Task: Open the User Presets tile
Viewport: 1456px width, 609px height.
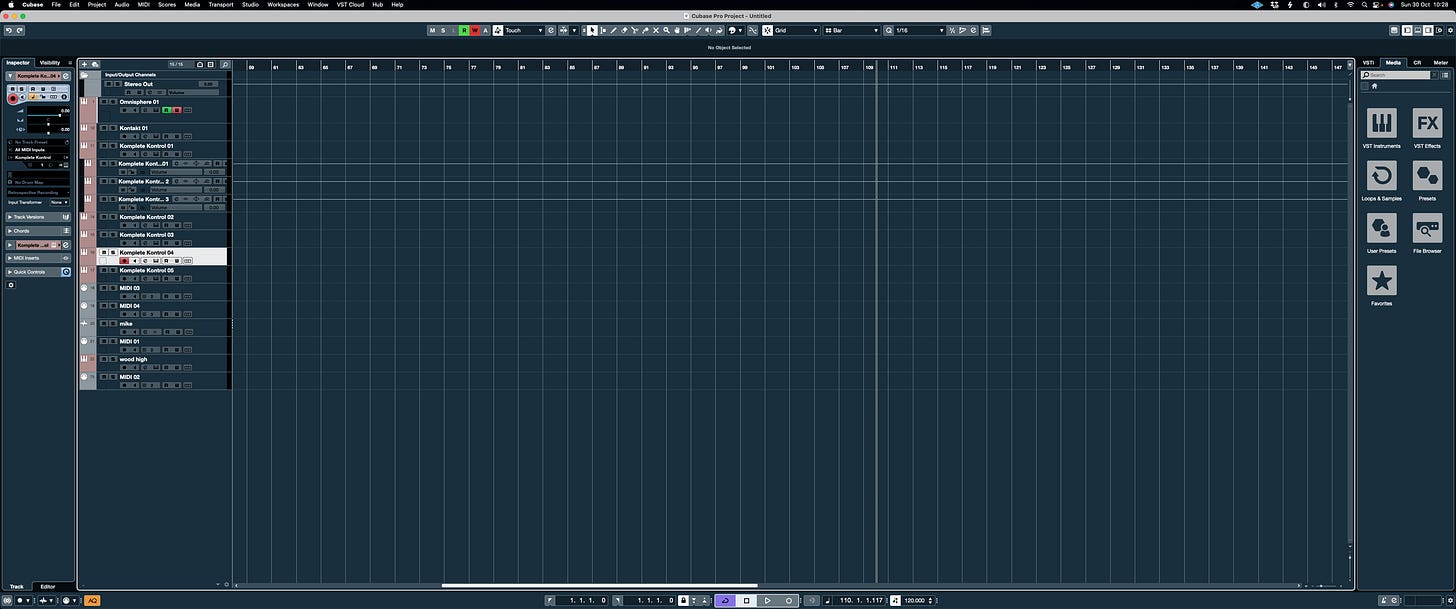Action: coord(1381,228)
